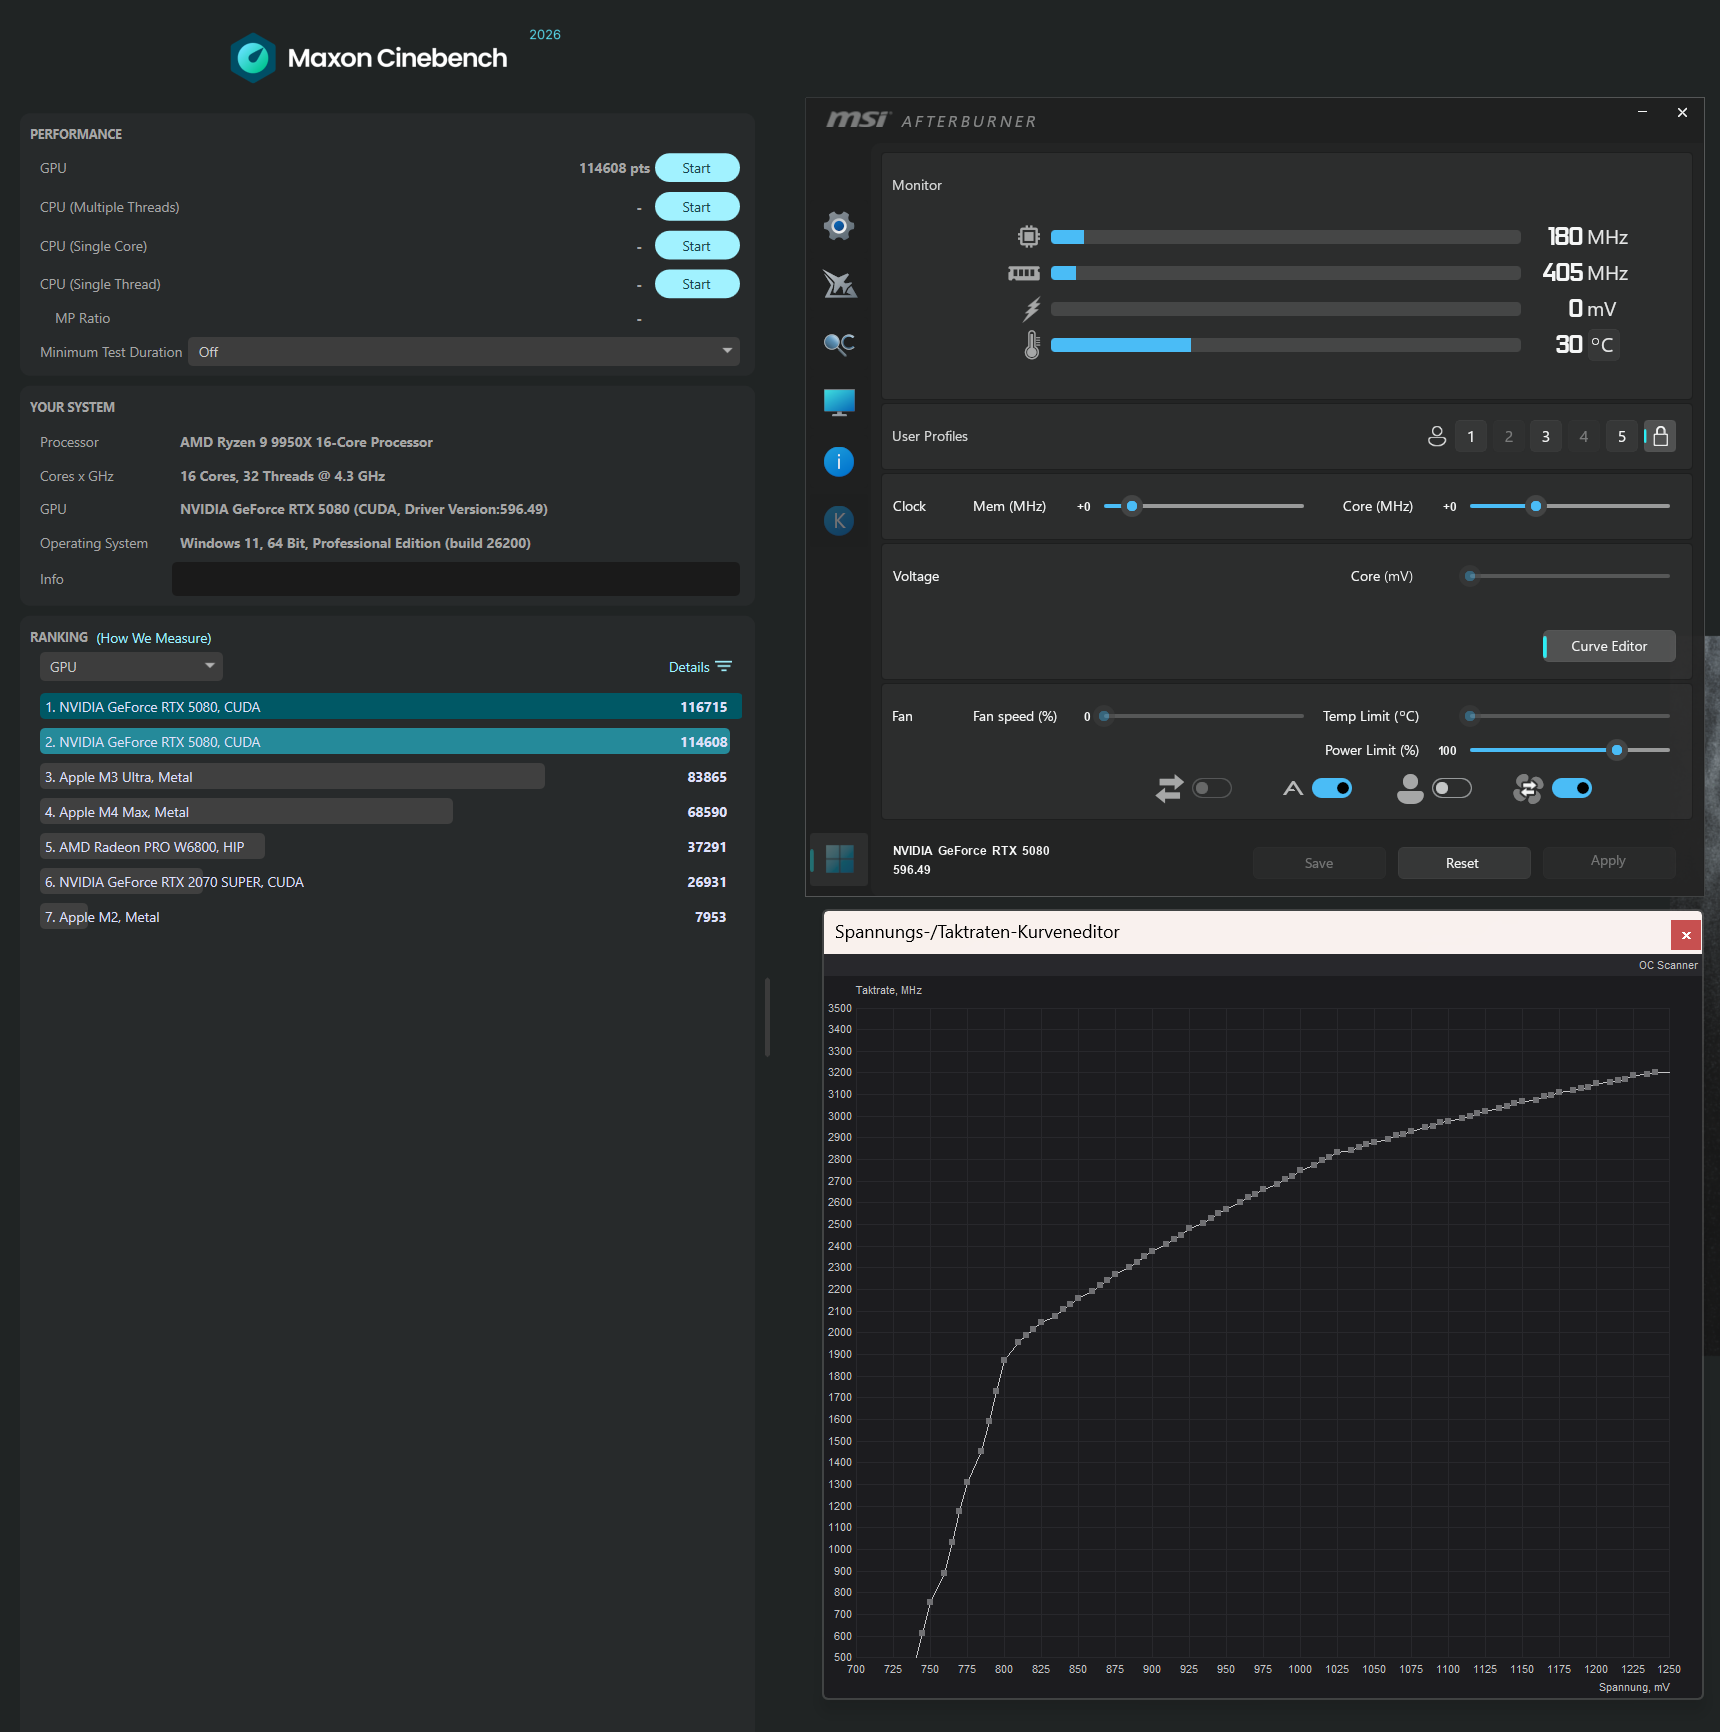1720x1732 pixels.
Task: Open the How We Measure link
Action: pos(154,638)
